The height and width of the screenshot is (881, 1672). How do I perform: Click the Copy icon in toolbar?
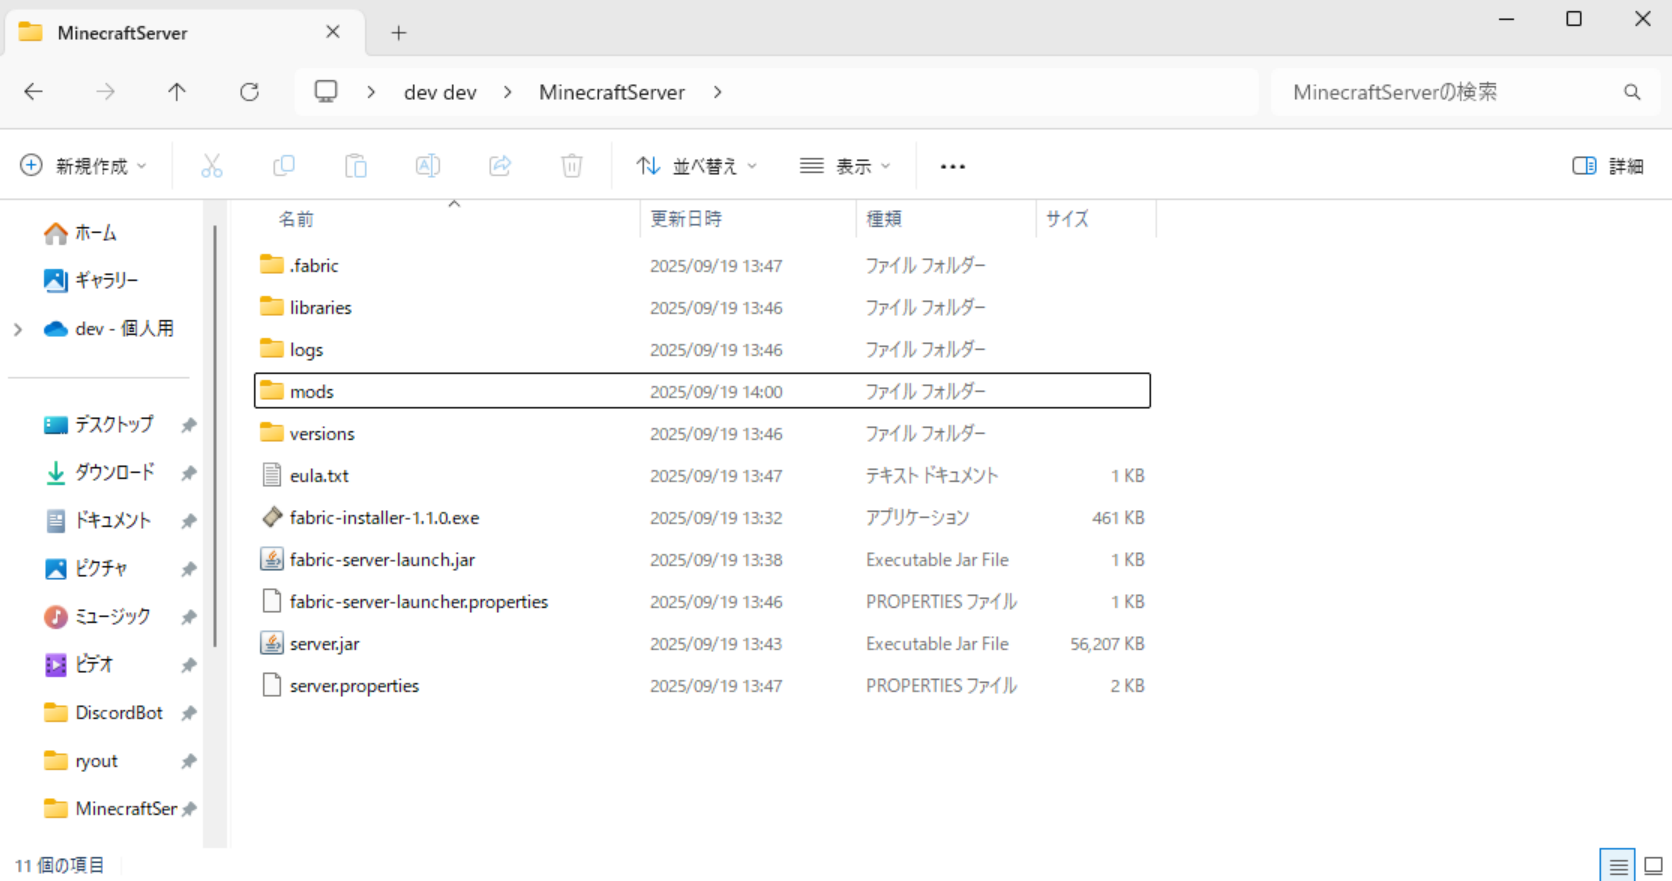tap(284, 166)
